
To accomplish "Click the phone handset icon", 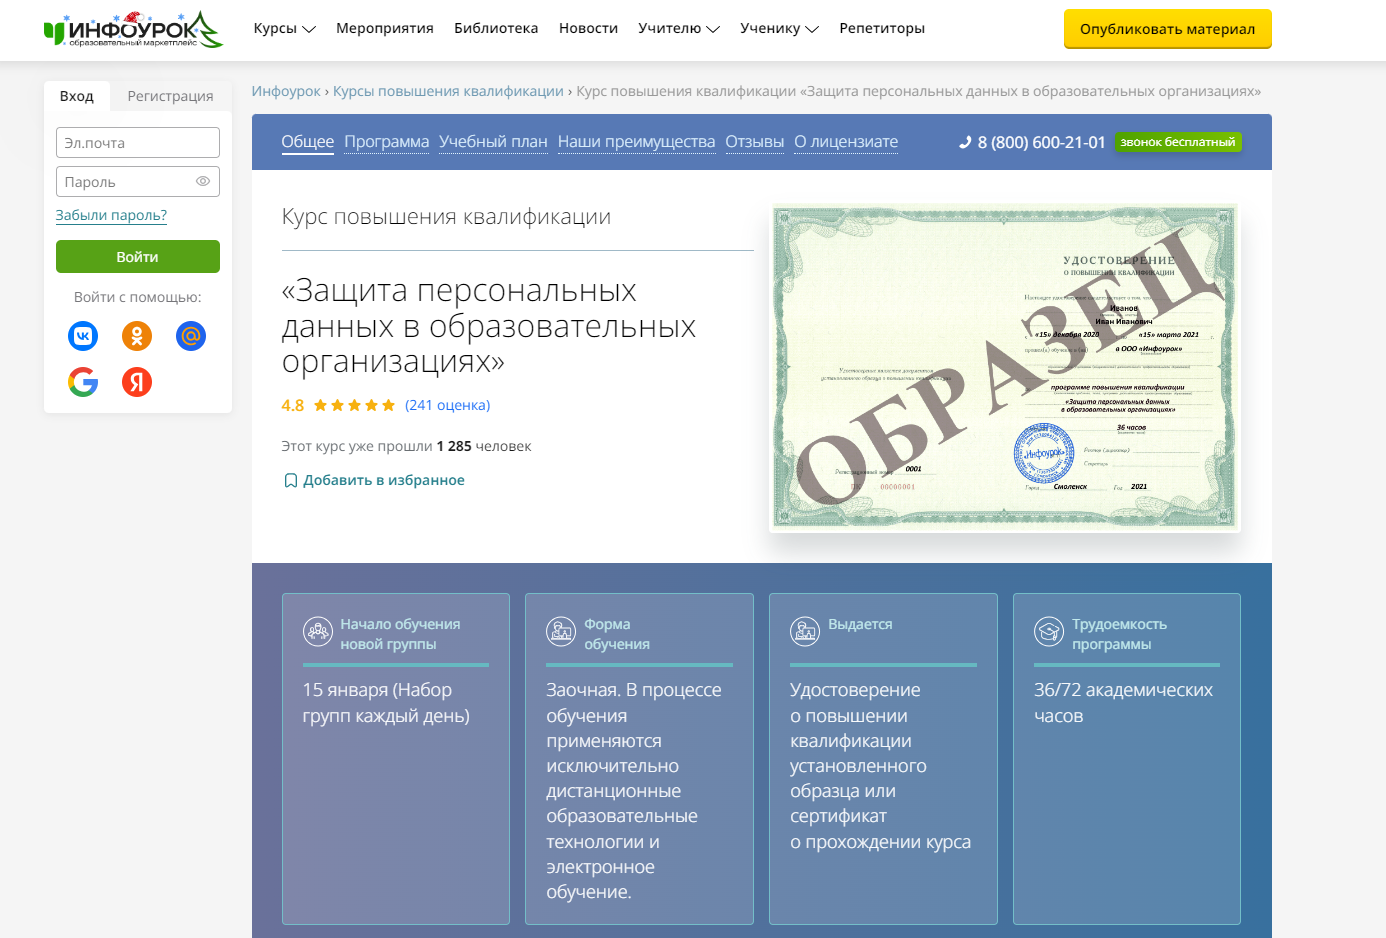I will (965, 142).
